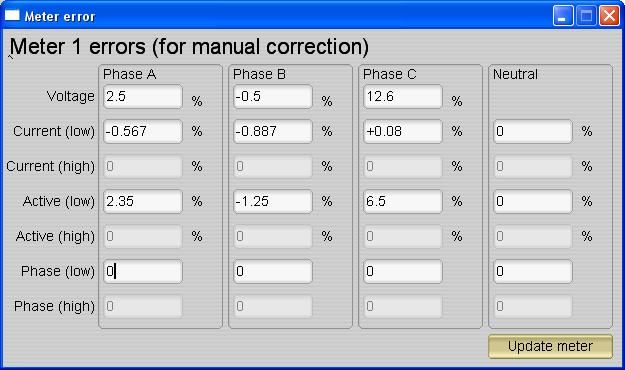Focus Phase B Current (low) field -0.887
This screenshot has width=625, height=370.
tap(273, 131)
